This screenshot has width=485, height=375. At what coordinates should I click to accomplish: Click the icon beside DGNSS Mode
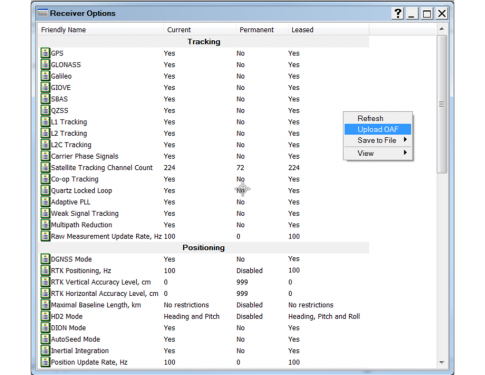[x=45, y=259]
